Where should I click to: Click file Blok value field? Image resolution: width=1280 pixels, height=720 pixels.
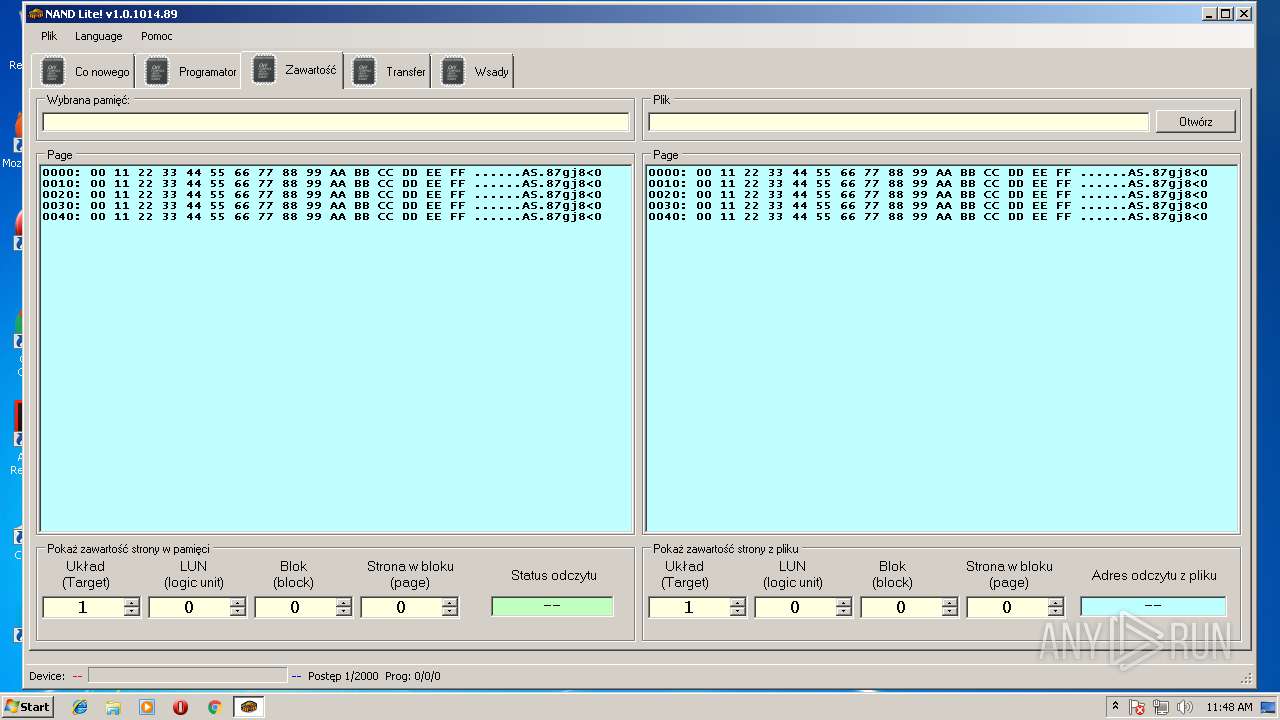901,607
